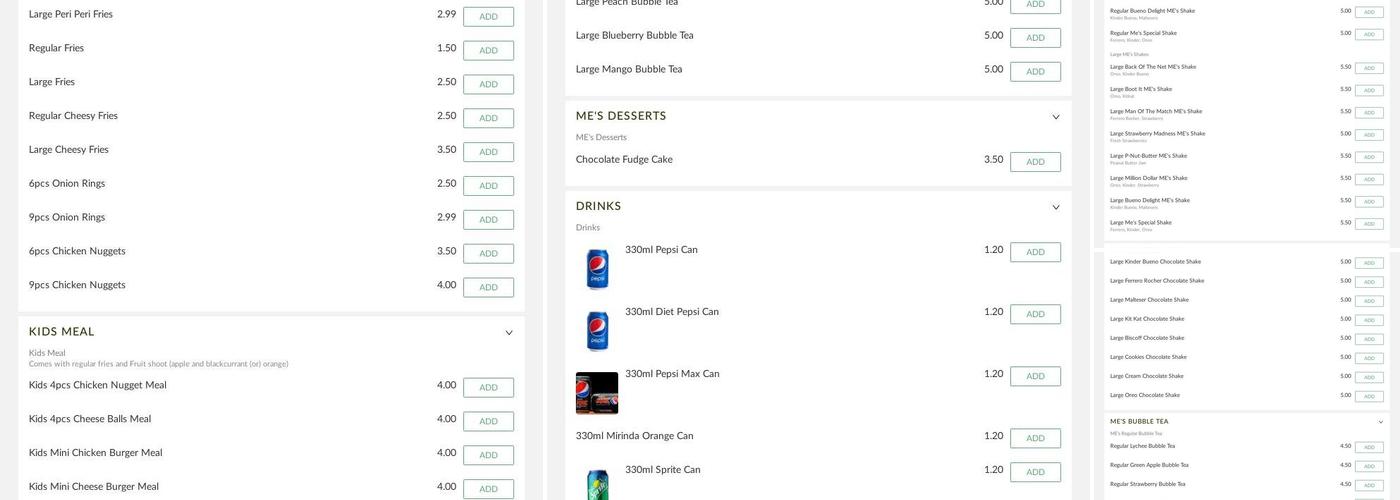The image size is (1400, 500).
Task: Add Large Blueberry Bubble Tea
Action: coord(1035,38)
